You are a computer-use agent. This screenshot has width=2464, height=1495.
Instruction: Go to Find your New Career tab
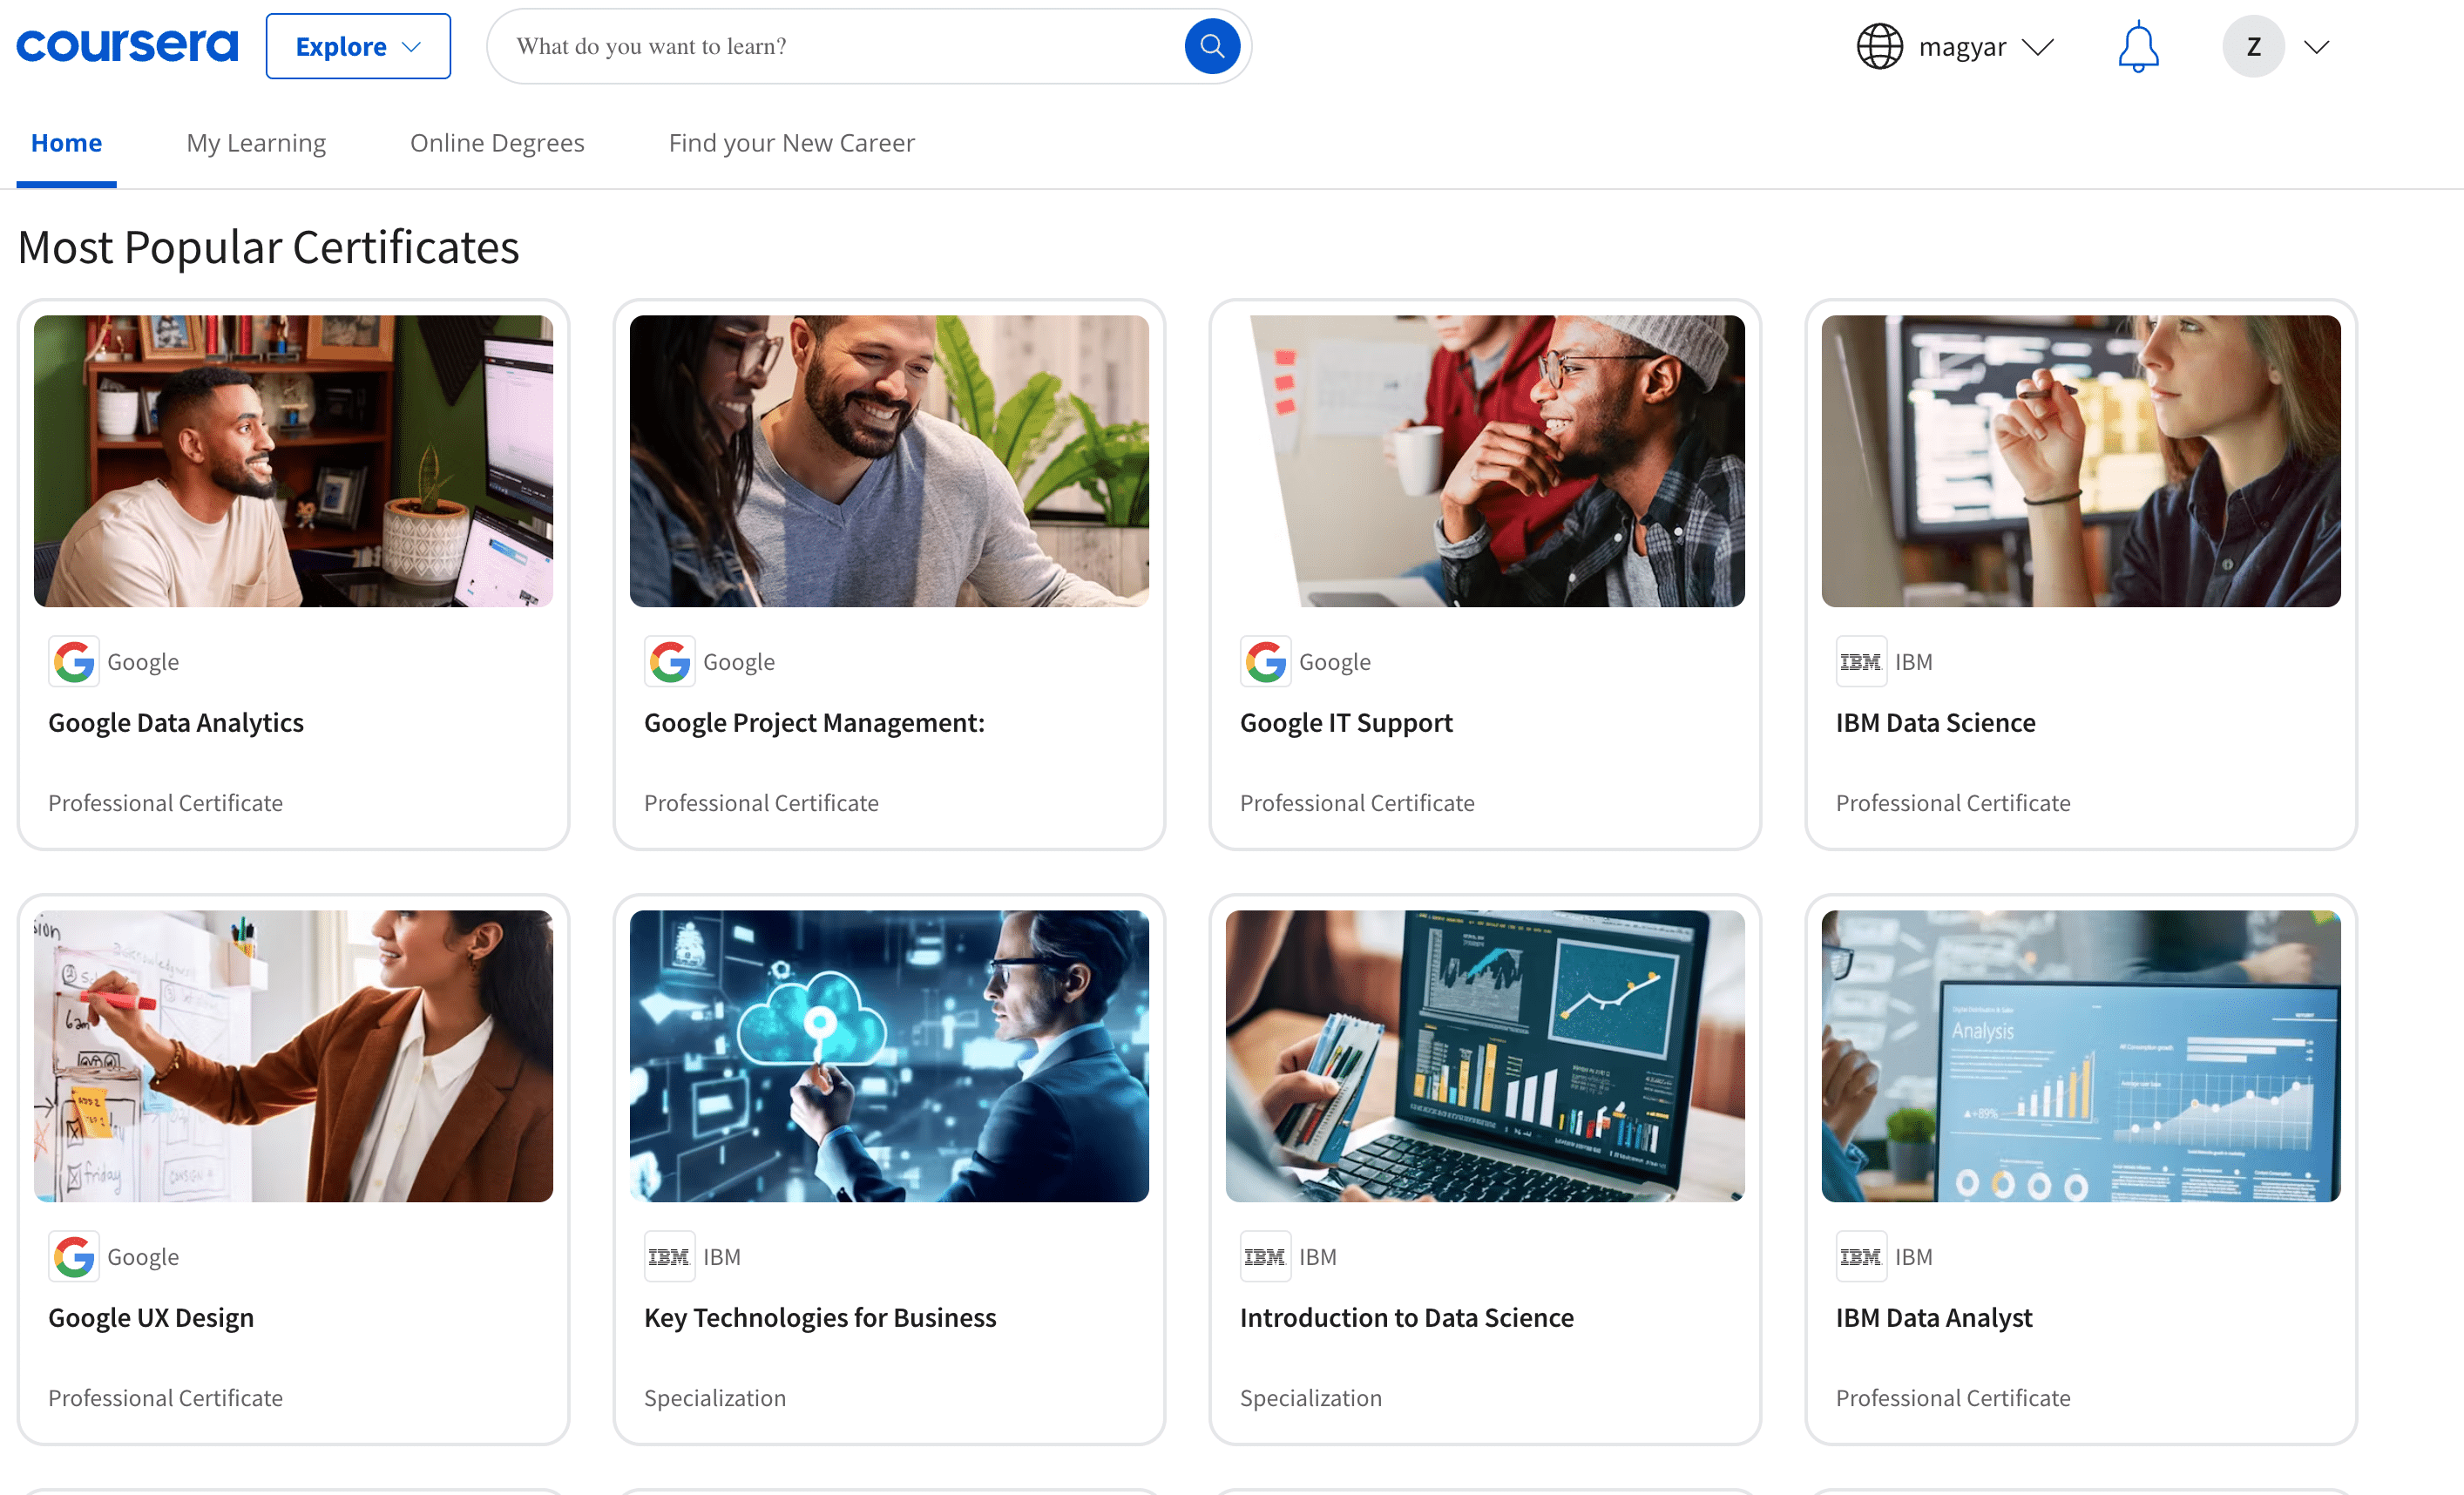pyautogui.click(x=791, y=143)
